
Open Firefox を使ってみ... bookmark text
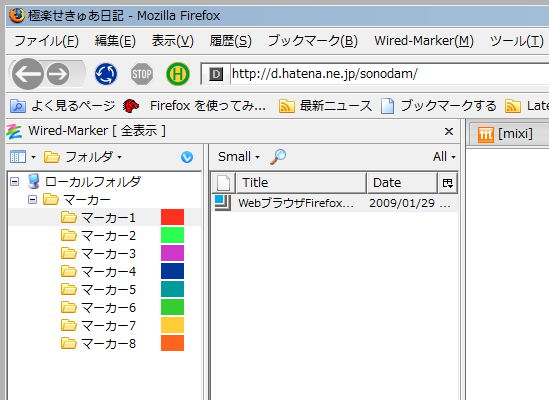[208, 105]
